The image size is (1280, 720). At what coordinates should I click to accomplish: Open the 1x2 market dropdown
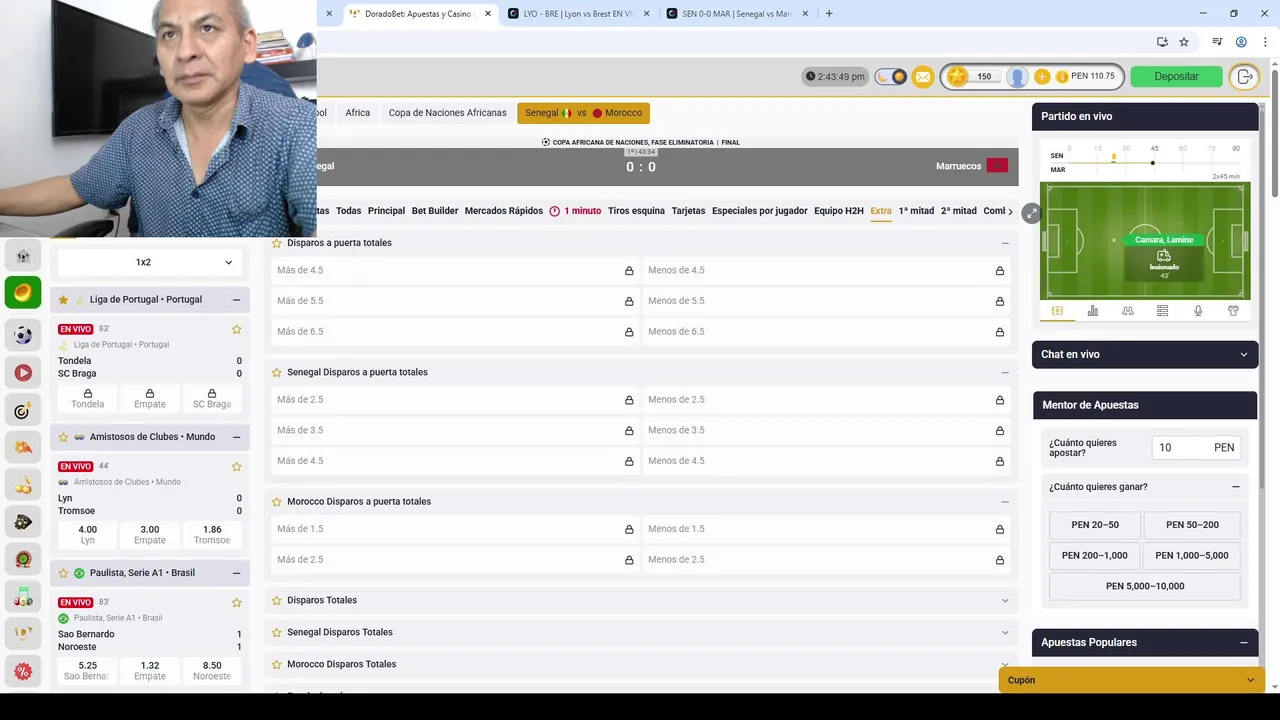tap(150, 262)
